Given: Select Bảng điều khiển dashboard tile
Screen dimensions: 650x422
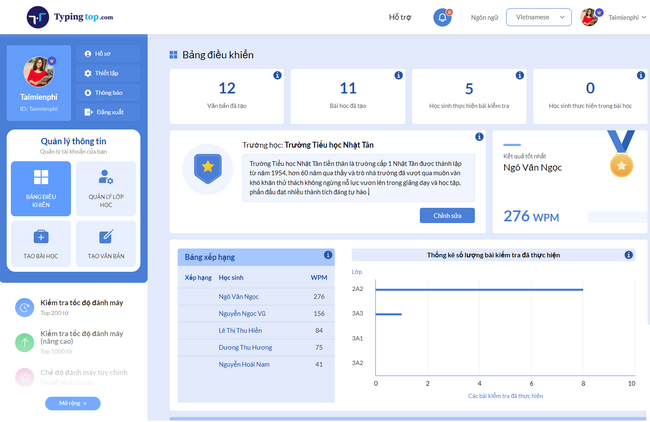Looking at the screenshot, I should 41,189.
